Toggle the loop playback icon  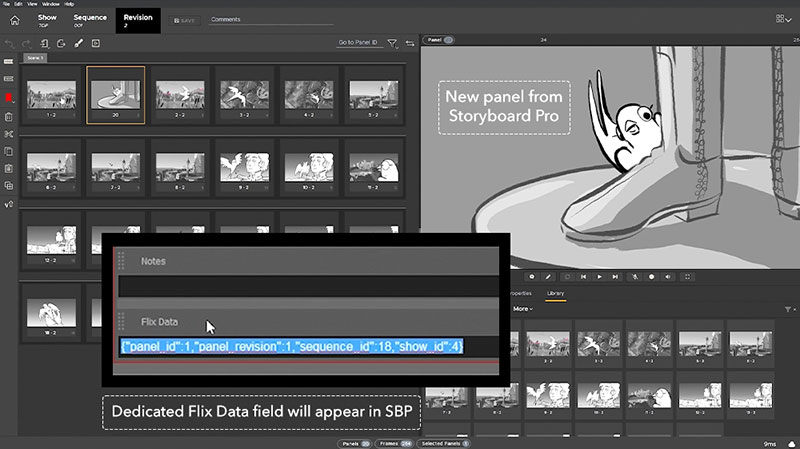coord(567,277)
